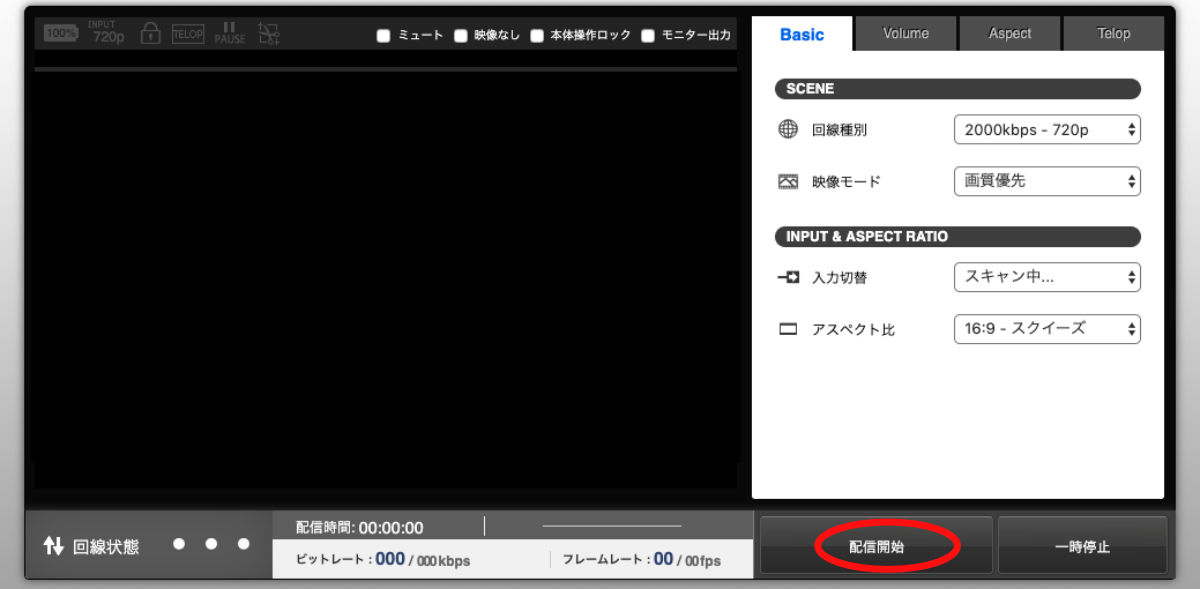
Task: Click the up-down arrows 回線状態 icon
Action: click(53, 546)
